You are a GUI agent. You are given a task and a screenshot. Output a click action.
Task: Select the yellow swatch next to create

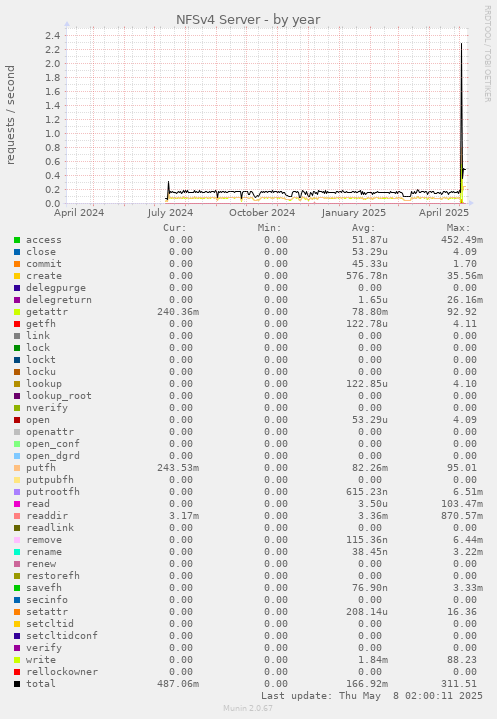pyautogui.click(x=17, y=276)
